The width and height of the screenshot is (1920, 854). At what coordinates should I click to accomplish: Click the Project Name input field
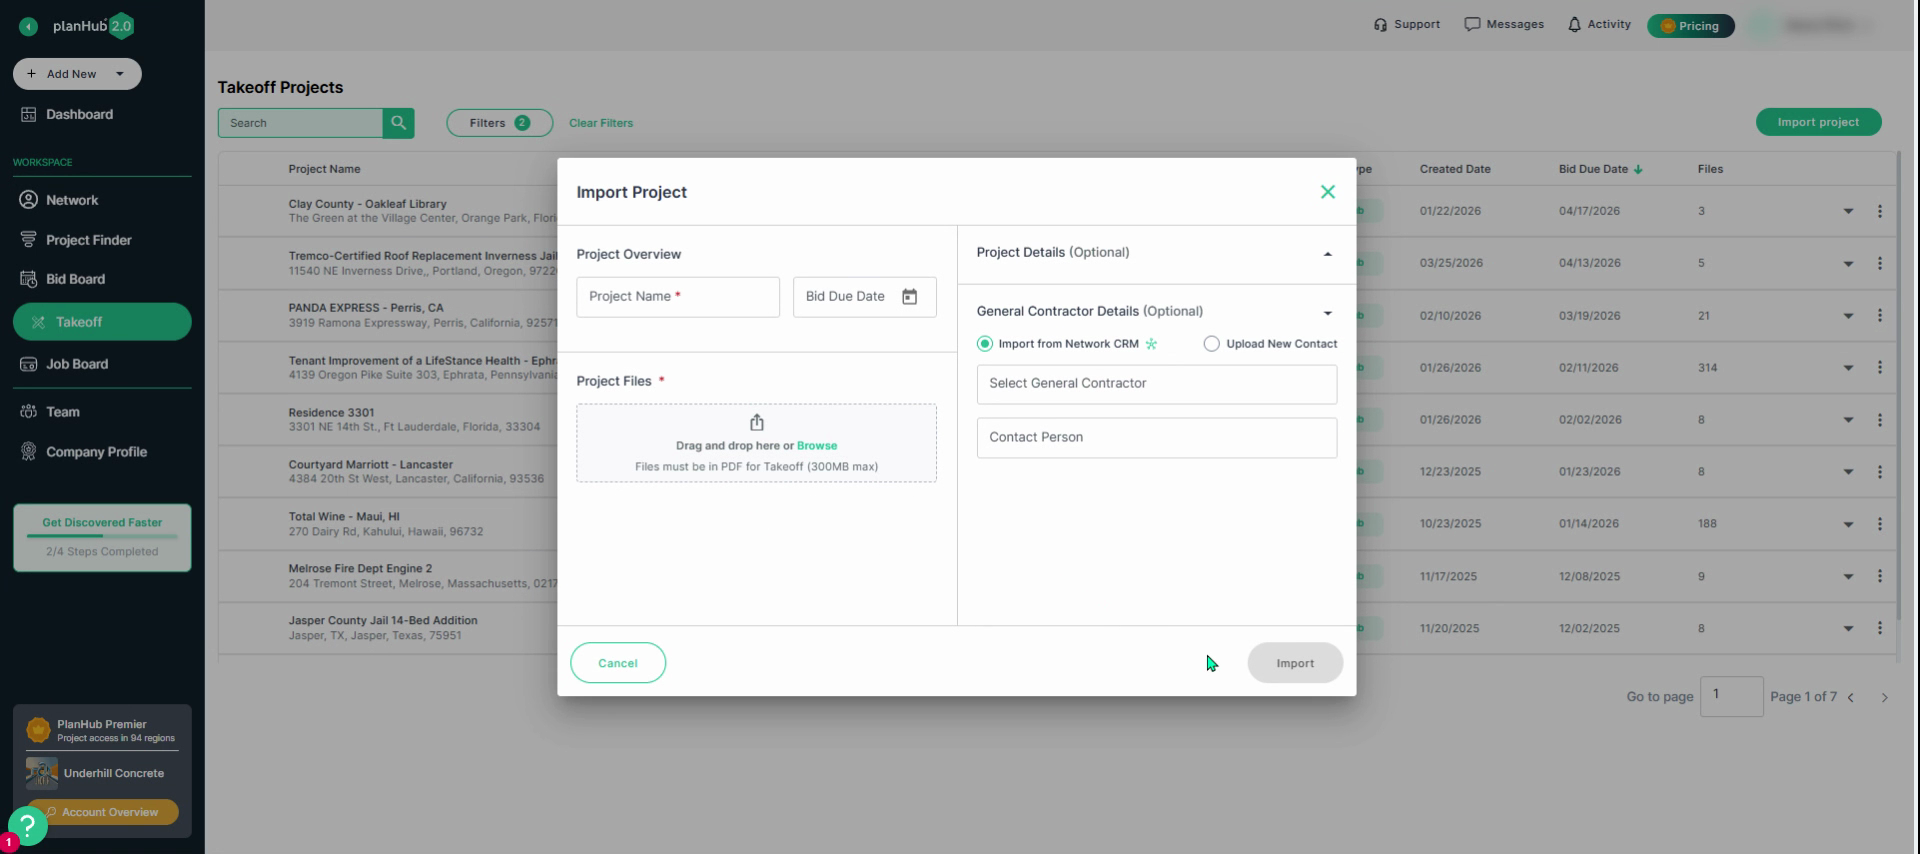click(x=678, y=297)
